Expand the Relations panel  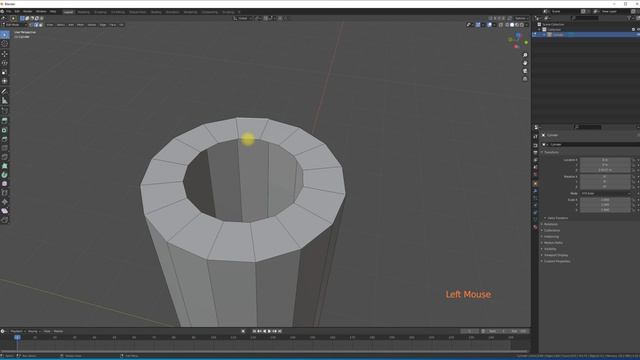550,224
